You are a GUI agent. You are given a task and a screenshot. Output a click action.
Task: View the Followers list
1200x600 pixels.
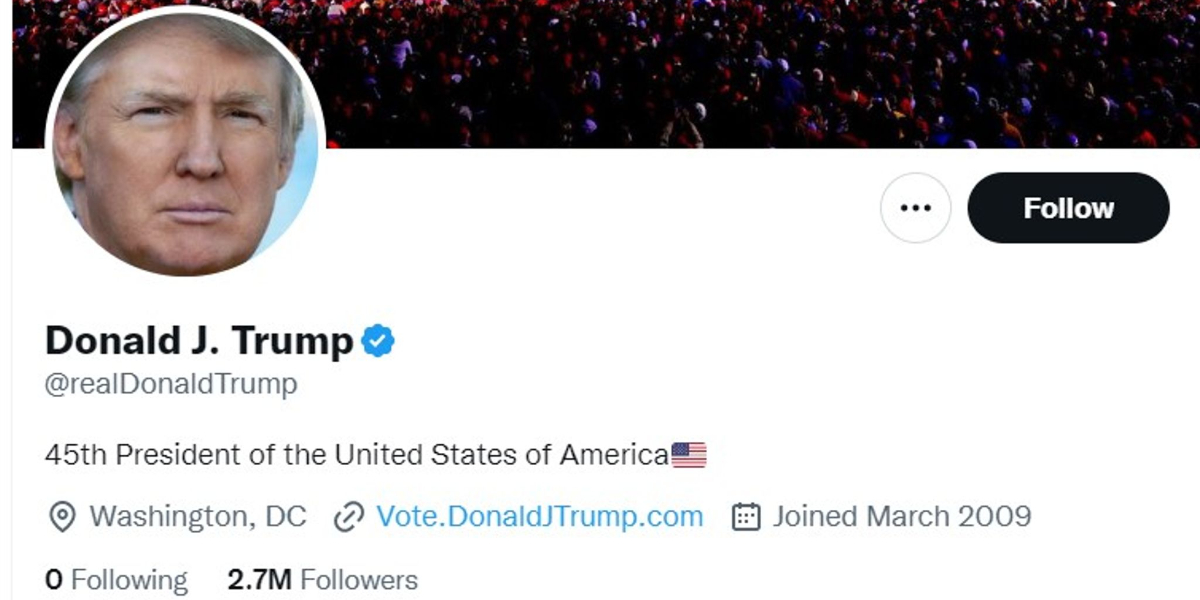(x=359, y=580)
